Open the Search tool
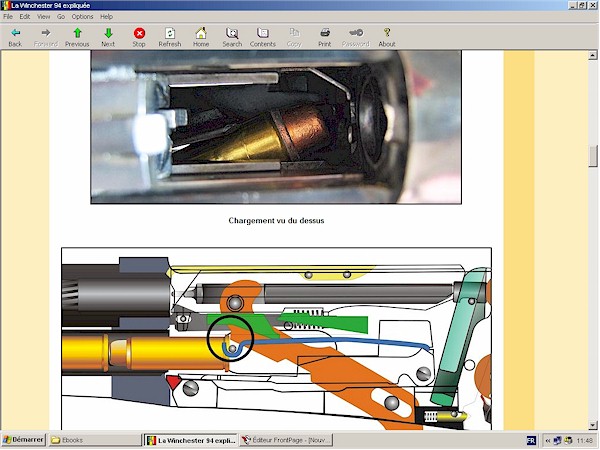The width and height of the screenshot is (600, 450). coord(232,37)
